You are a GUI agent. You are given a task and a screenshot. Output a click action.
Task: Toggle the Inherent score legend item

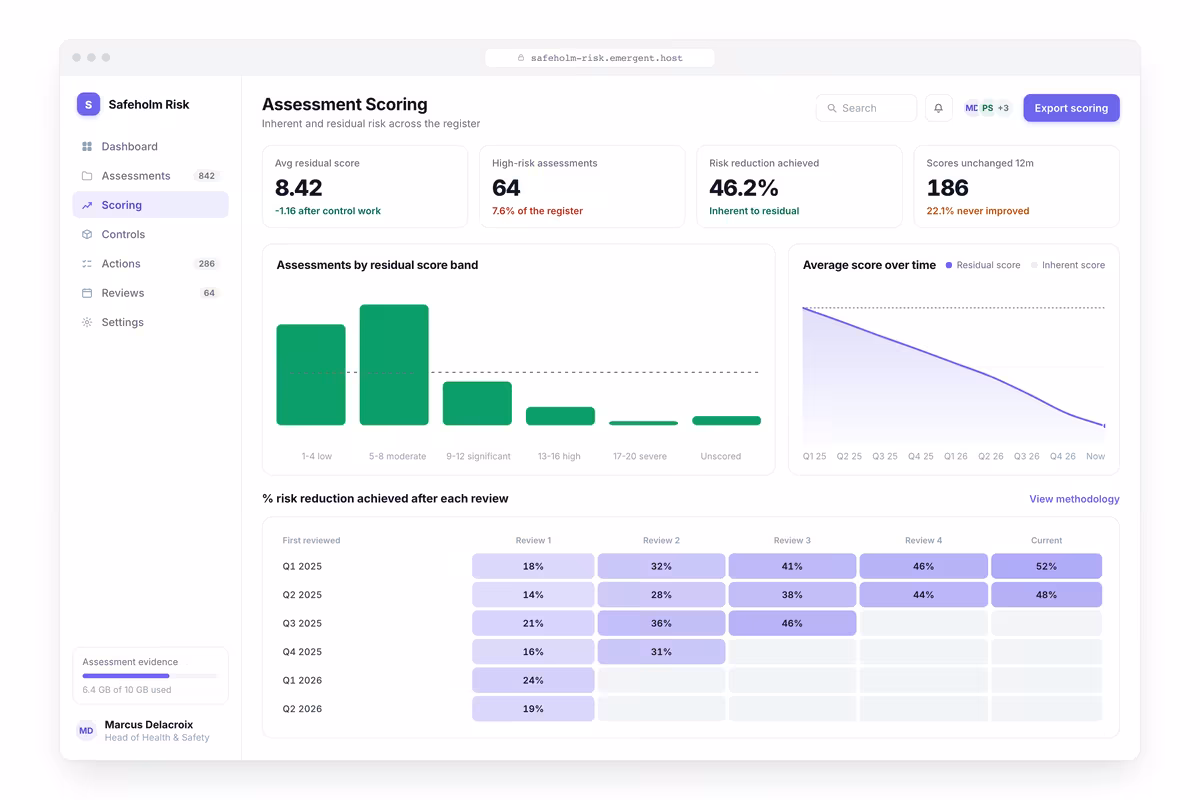click(1068, 265)
